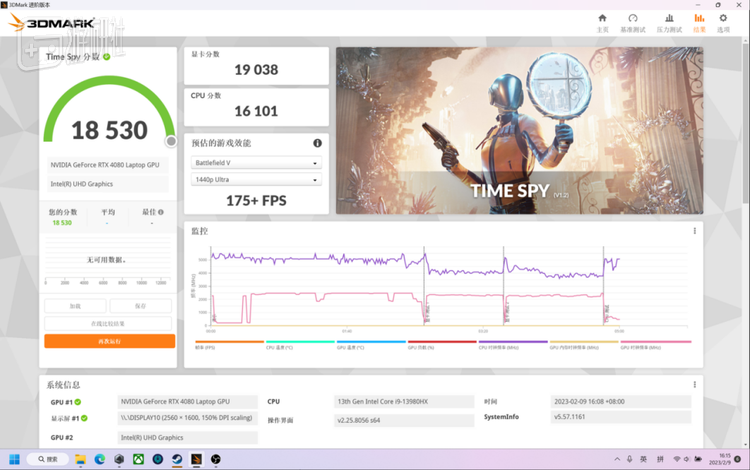
Task: Expand the Battlefield V game dropdown
Action: 256,163
